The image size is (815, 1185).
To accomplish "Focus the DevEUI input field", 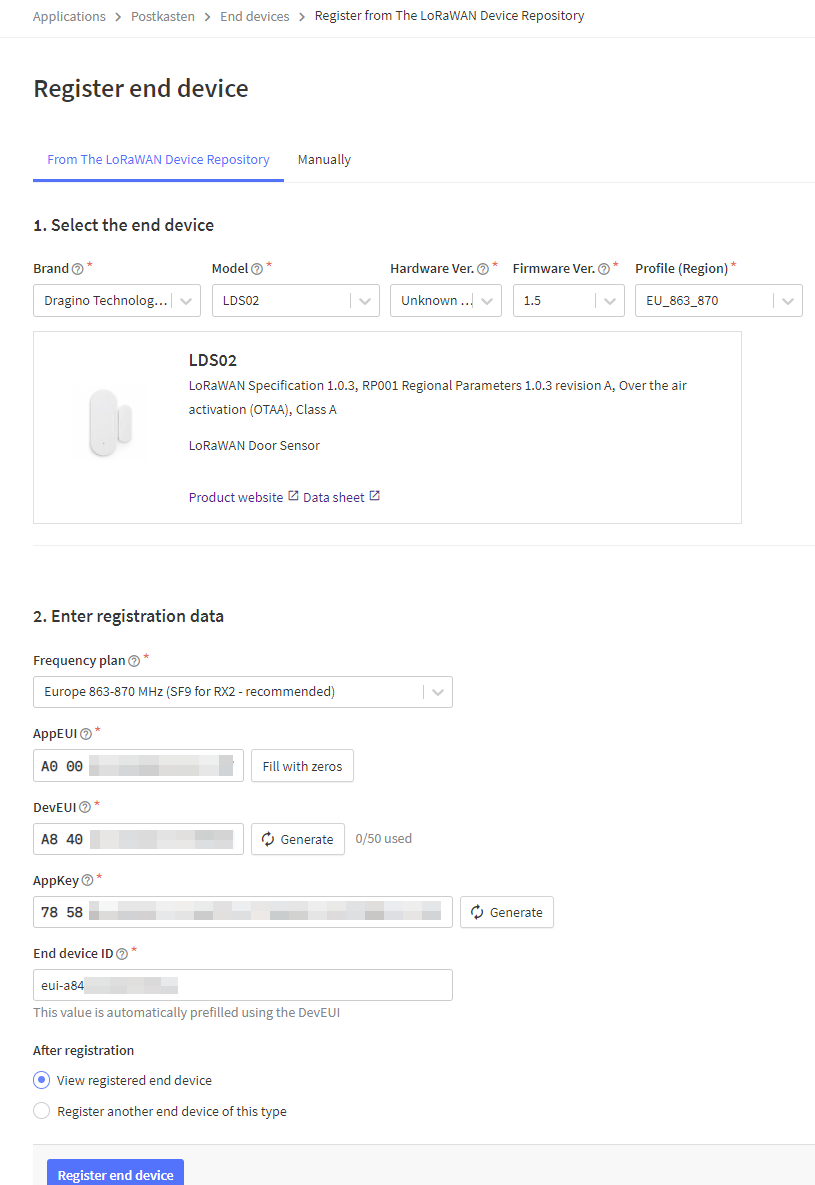I will click(138, 839).
